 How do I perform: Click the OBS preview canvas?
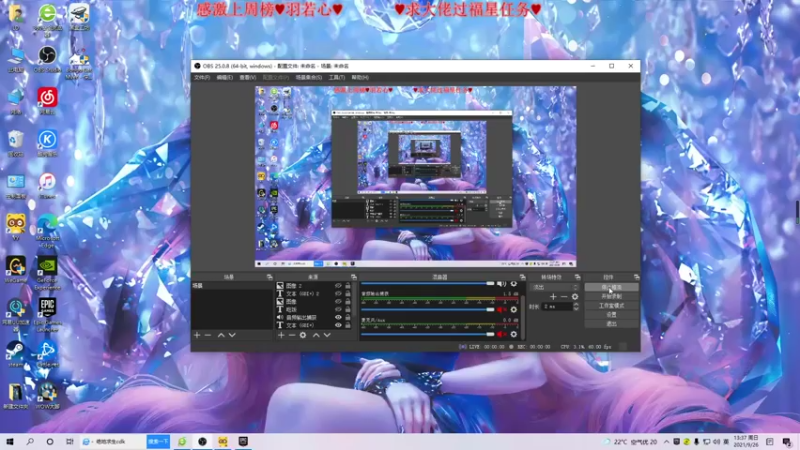point(415,177)
